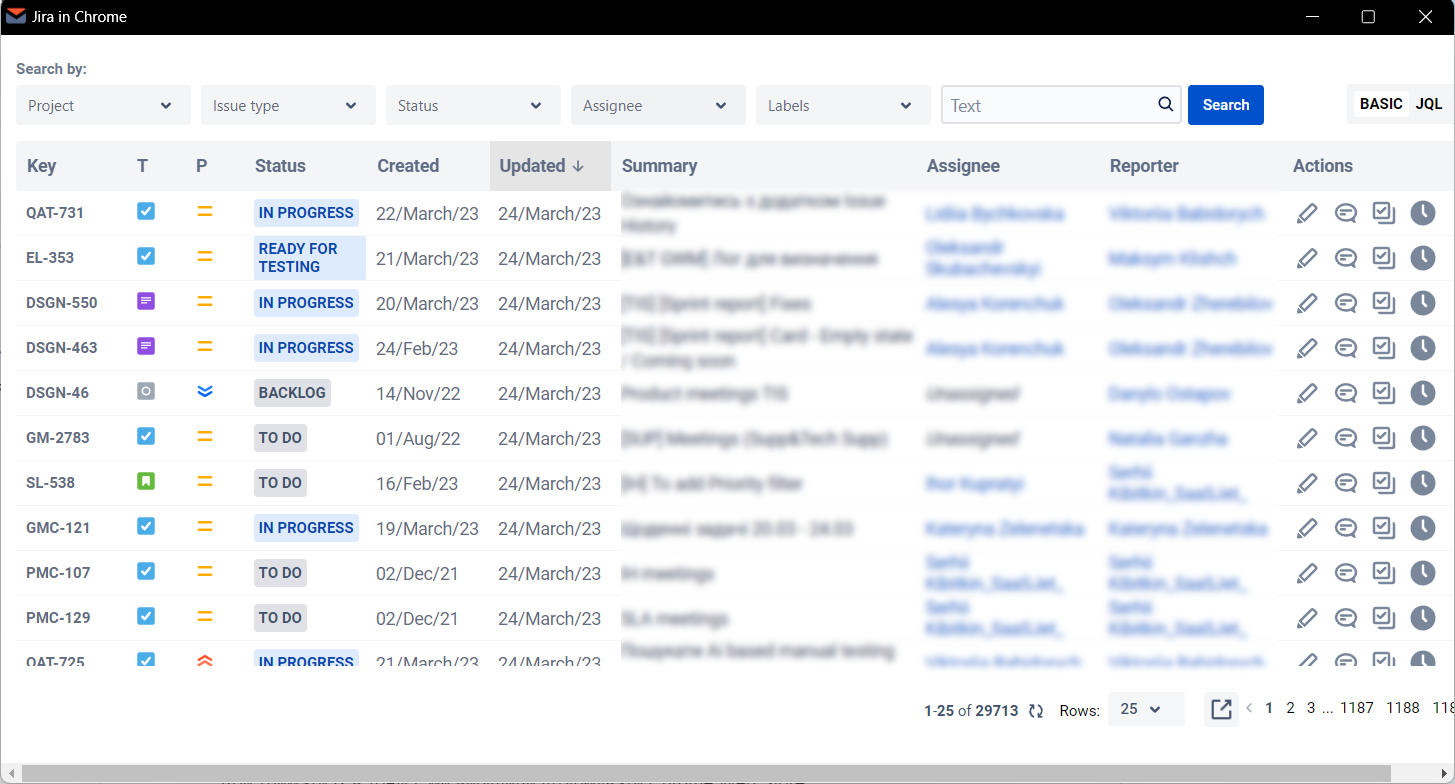Expand the Assignee filter dropdown
1455x784 pixels.
point(658,105)
